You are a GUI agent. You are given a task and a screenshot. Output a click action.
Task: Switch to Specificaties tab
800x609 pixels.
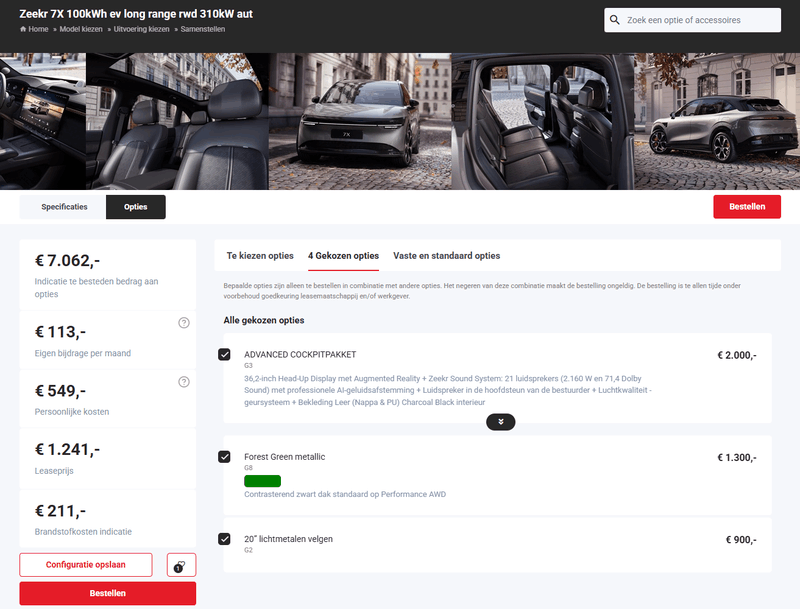click(x=64, y=207)
